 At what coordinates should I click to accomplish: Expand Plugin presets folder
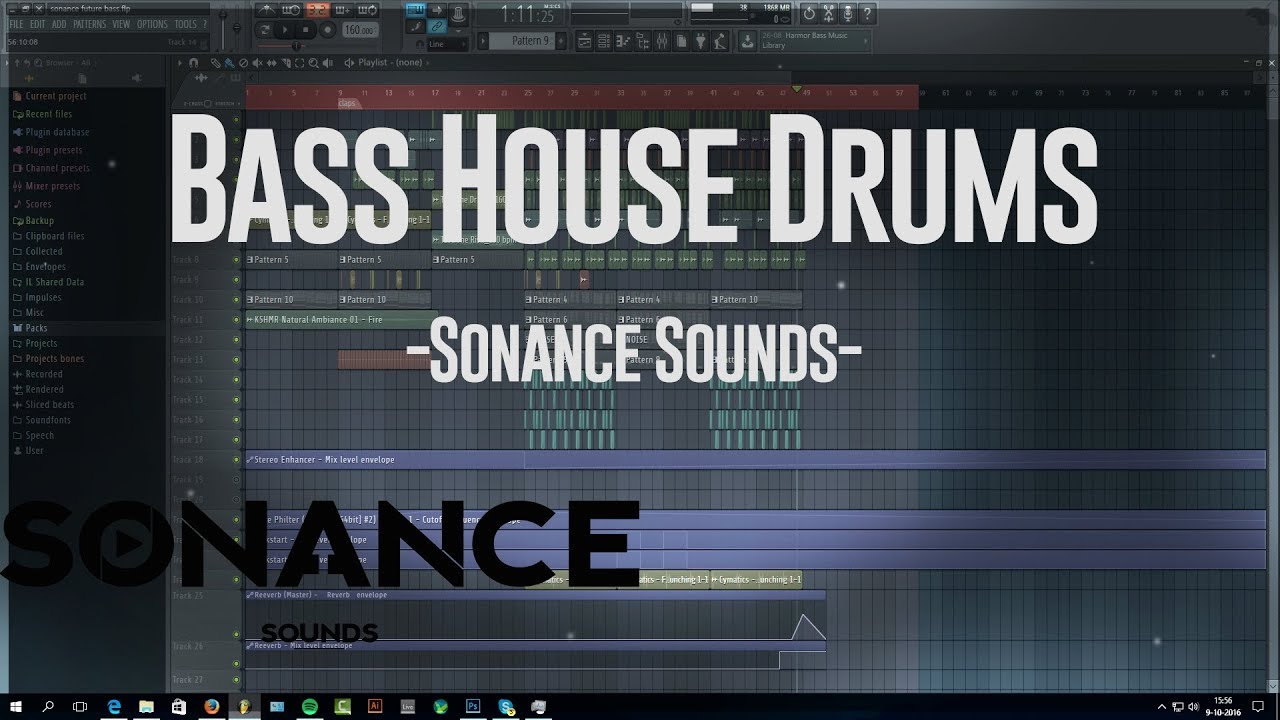(x=47, y=150)
